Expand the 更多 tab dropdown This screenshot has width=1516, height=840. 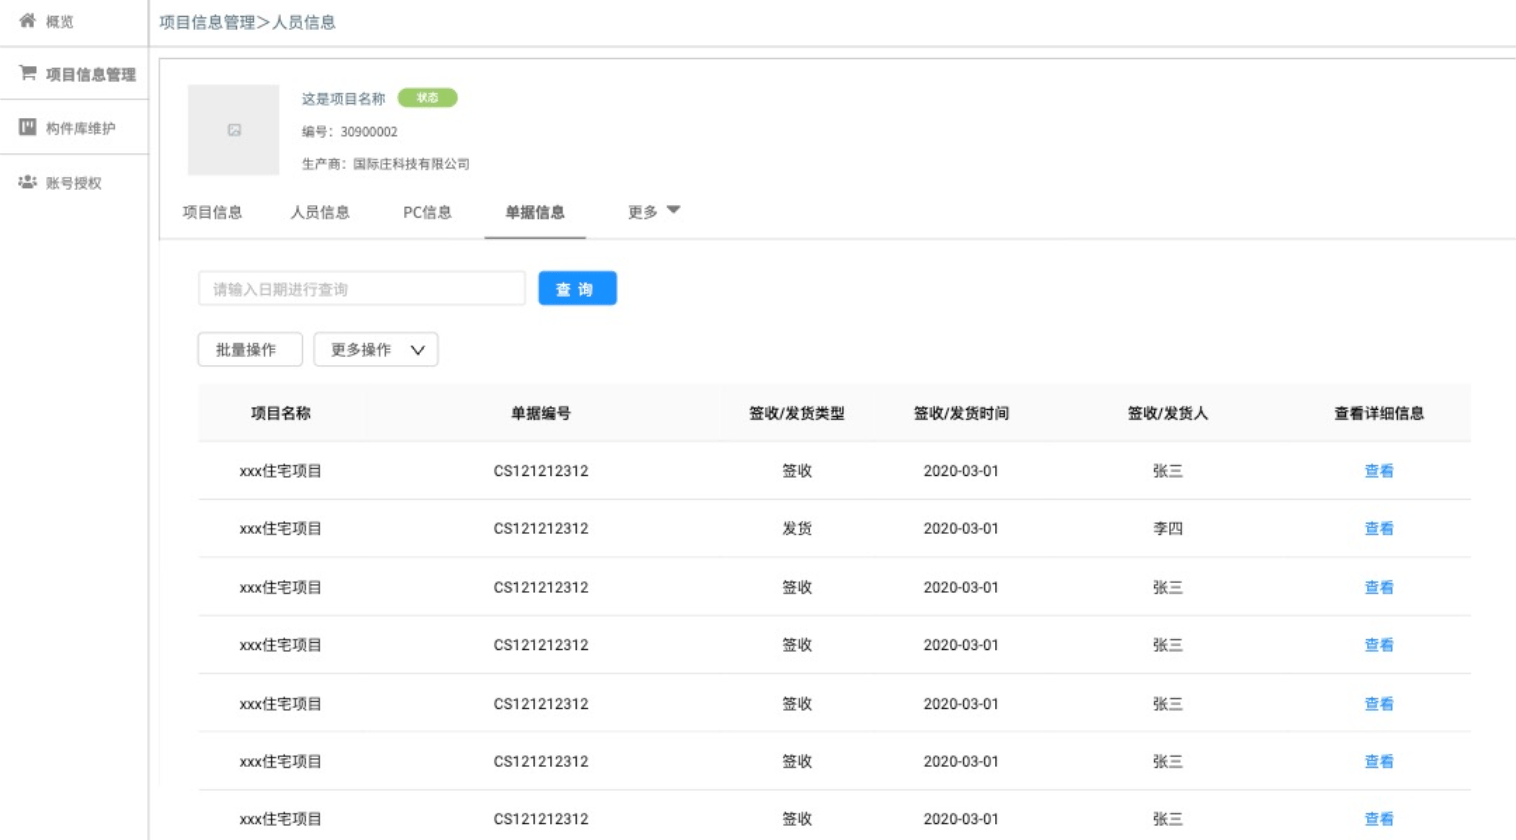click(654, 212)
